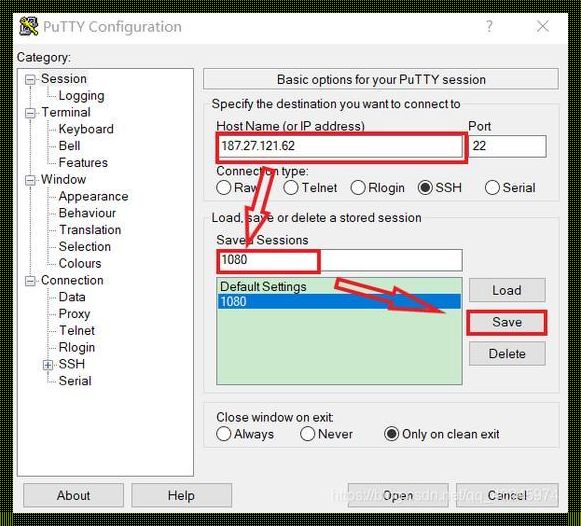Open the Serial category in tree
The width and height of the screenshot is (581, 526).
(x=75, y=381)
